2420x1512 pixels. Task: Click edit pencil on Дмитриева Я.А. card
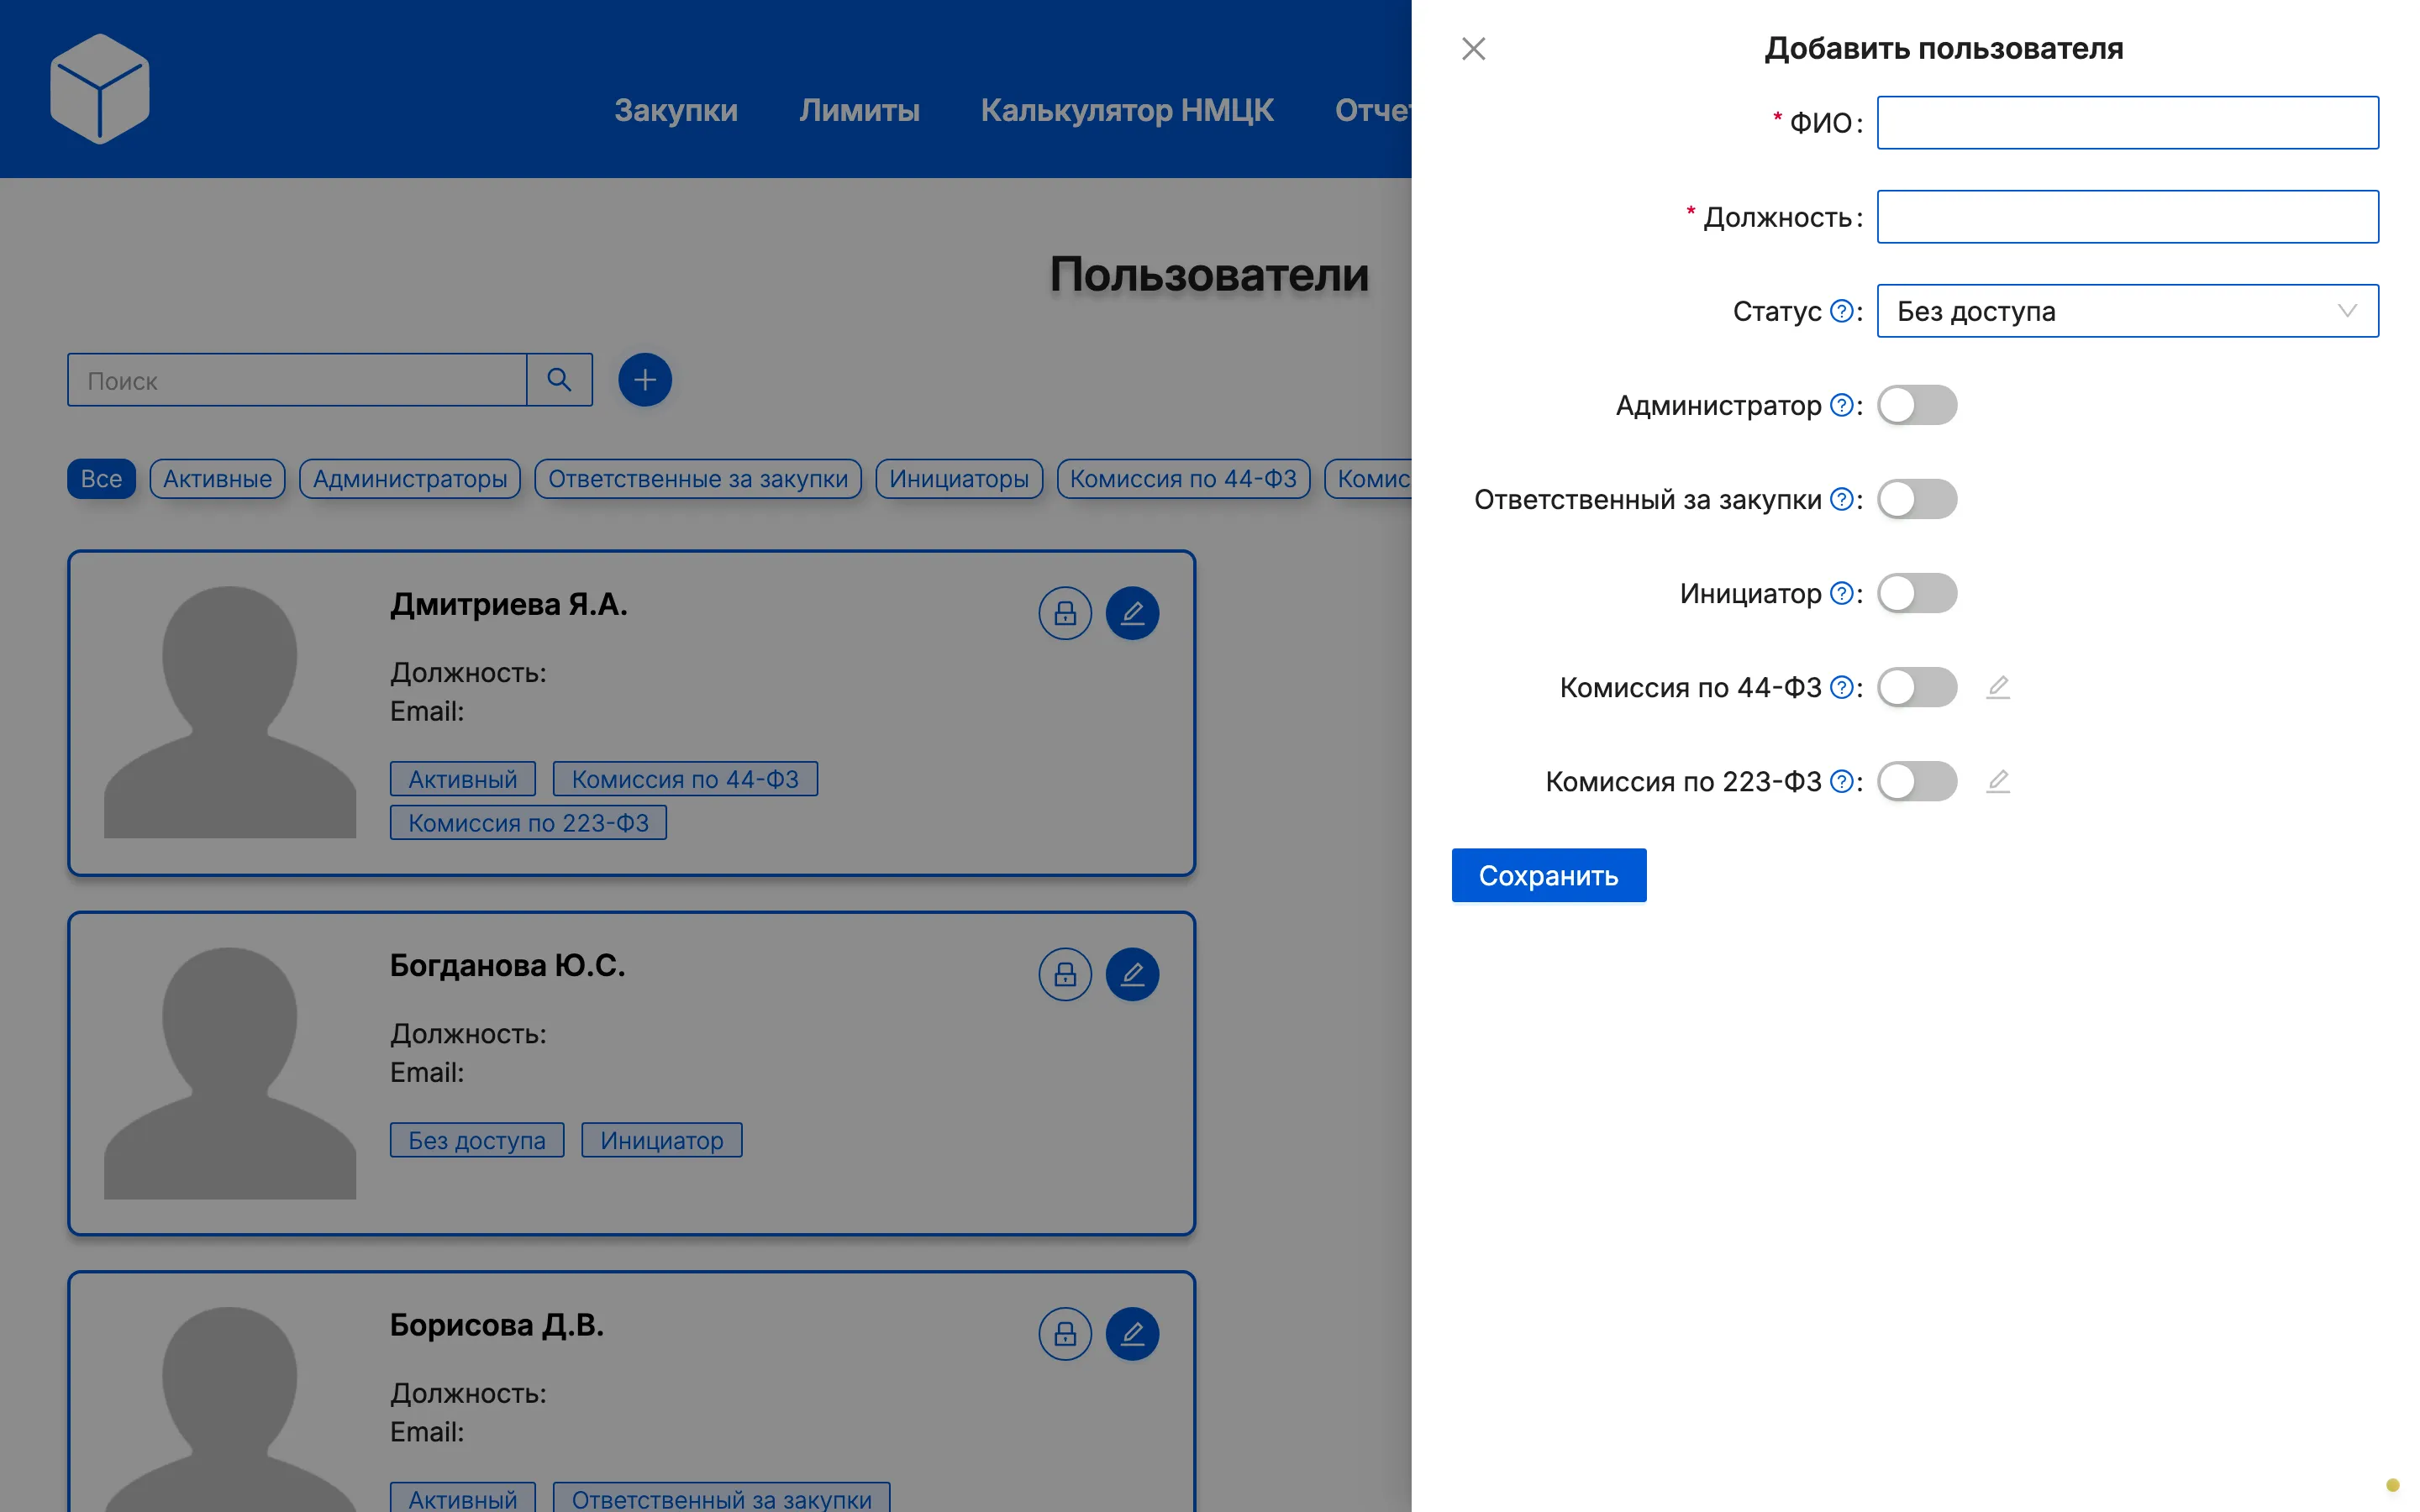(x=1132, y=613)
